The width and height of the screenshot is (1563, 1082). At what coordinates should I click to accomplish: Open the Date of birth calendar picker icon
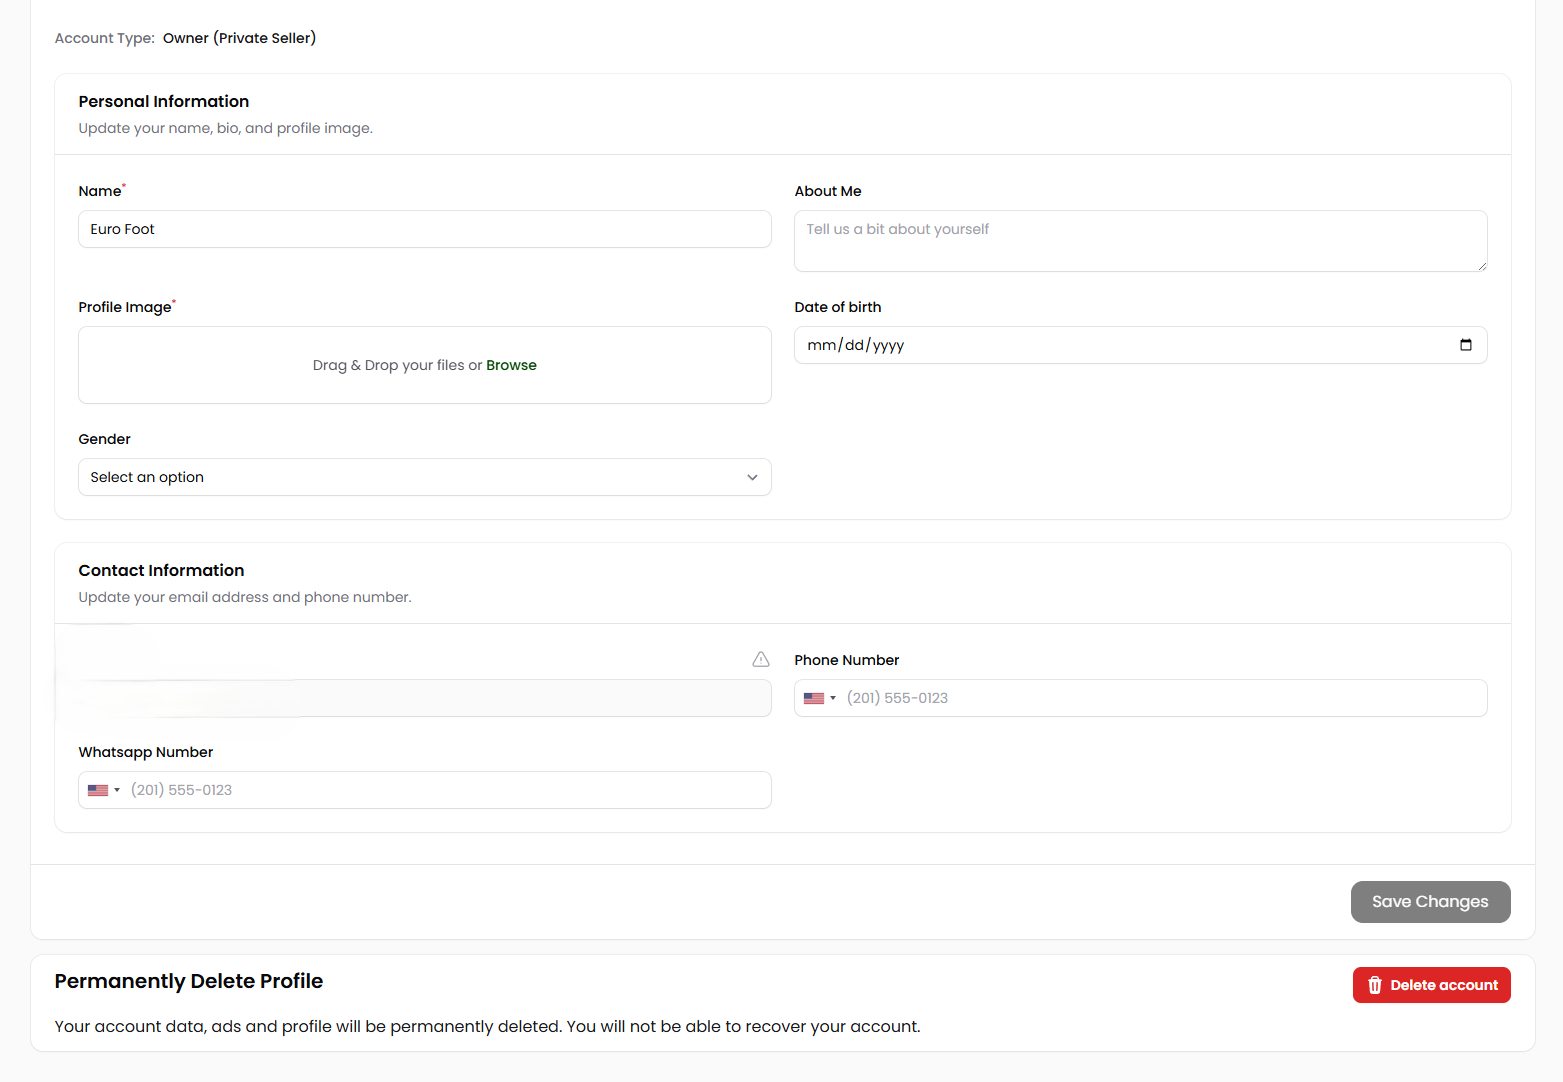pos(1465,345)
